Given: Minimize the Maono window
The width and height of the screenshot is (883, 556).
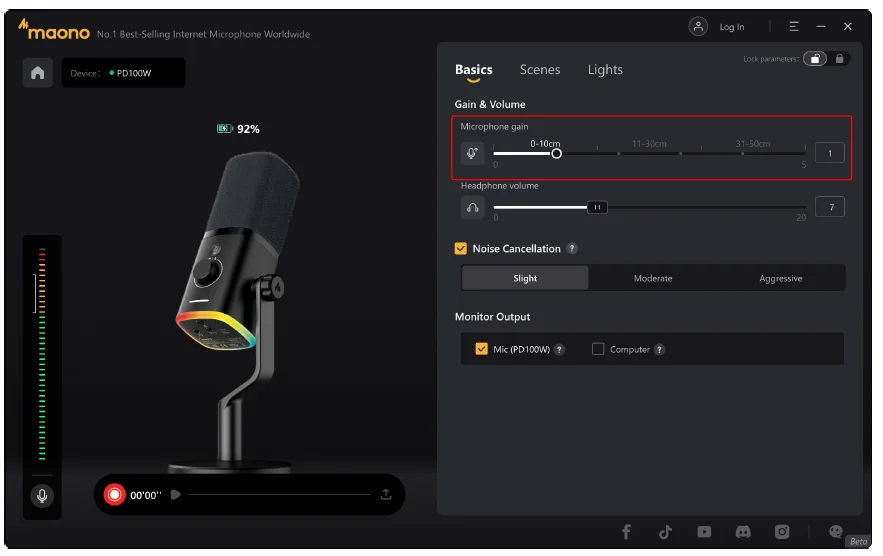Looking at the screenshot, I should pos(820,26).
